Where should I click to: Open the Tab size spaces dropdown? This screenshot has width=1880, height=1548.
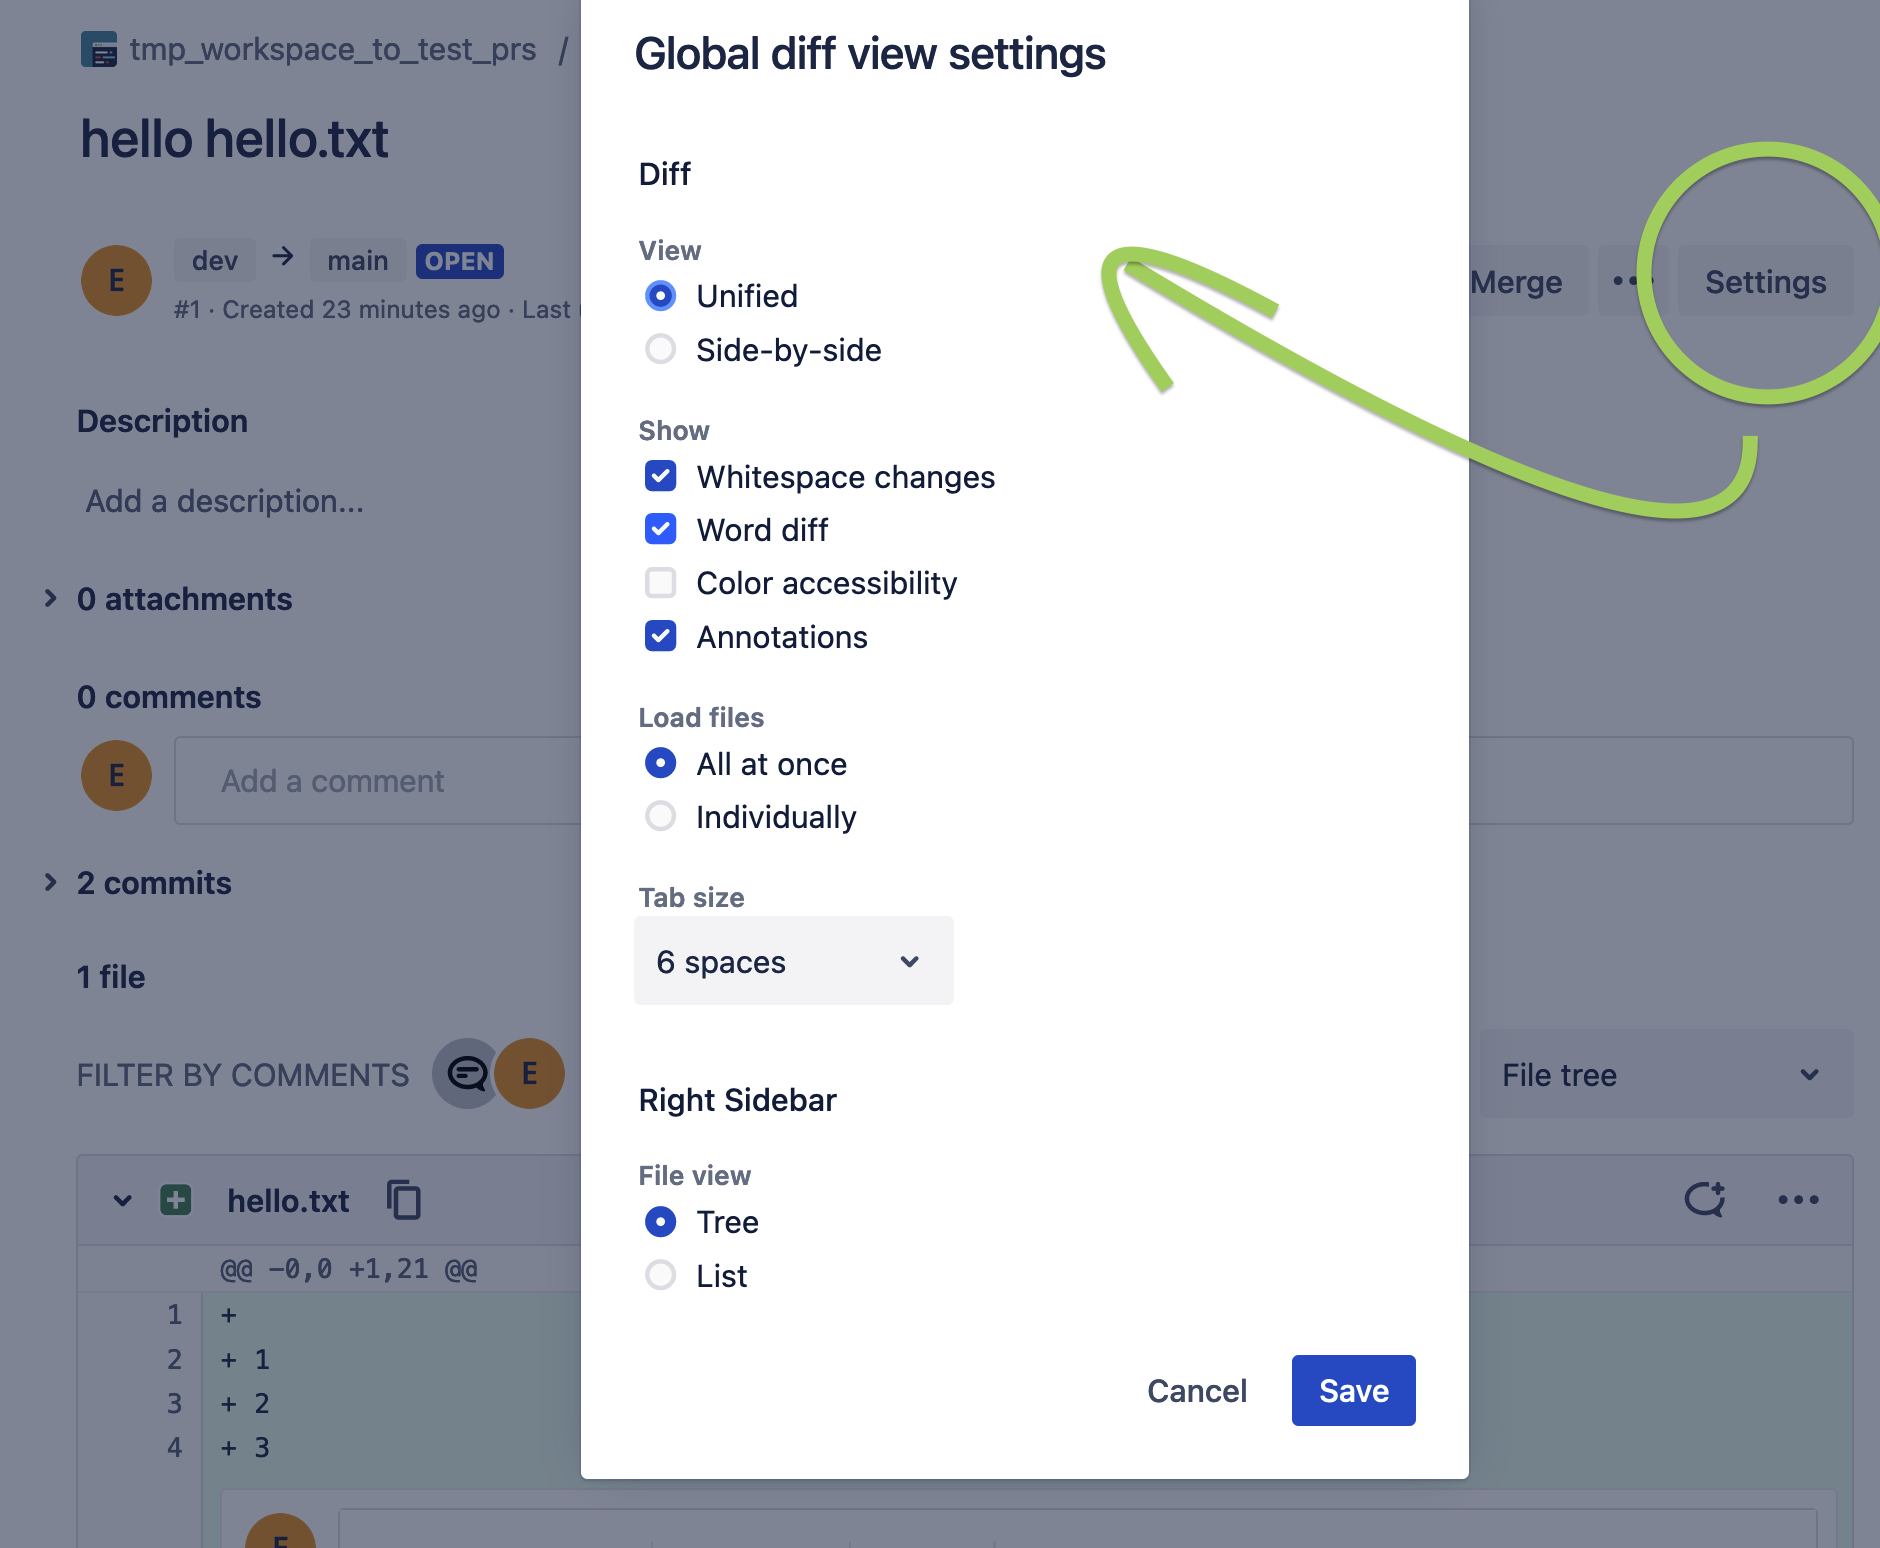(793, 961)
